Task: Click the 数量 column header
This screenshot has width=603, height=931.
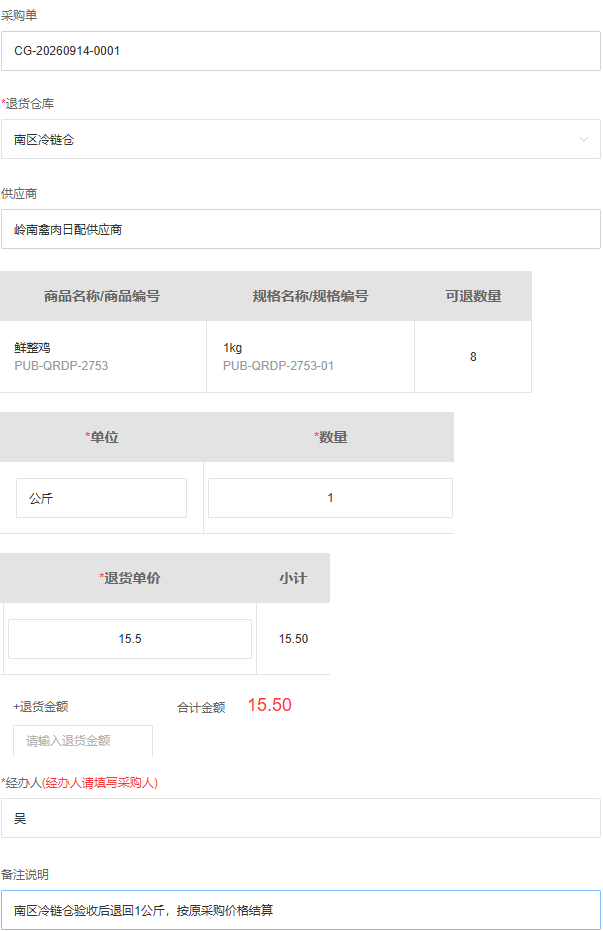Action: coord(331,437)
